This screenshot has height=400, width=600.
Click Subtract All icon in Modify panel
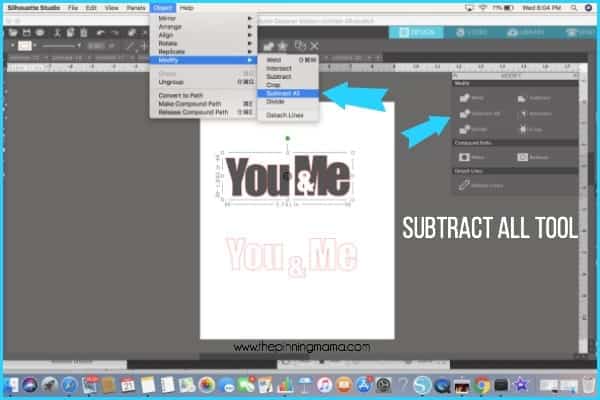pos(465,114)
